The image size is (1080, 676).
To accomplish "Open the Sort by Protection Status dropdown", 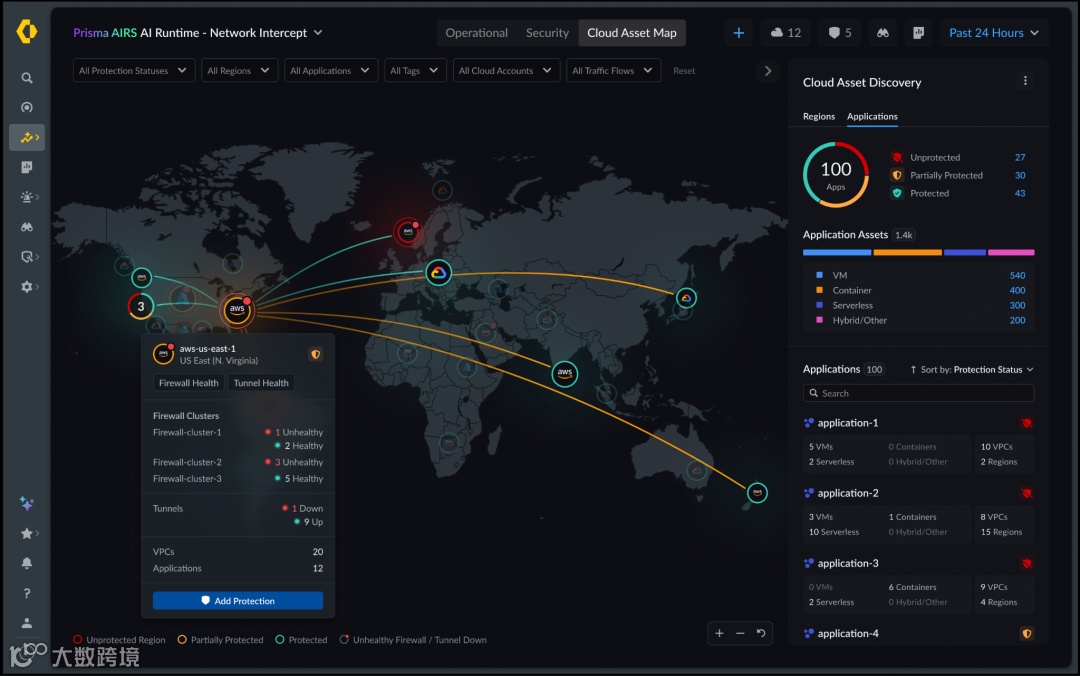I will tap(972, 369).
